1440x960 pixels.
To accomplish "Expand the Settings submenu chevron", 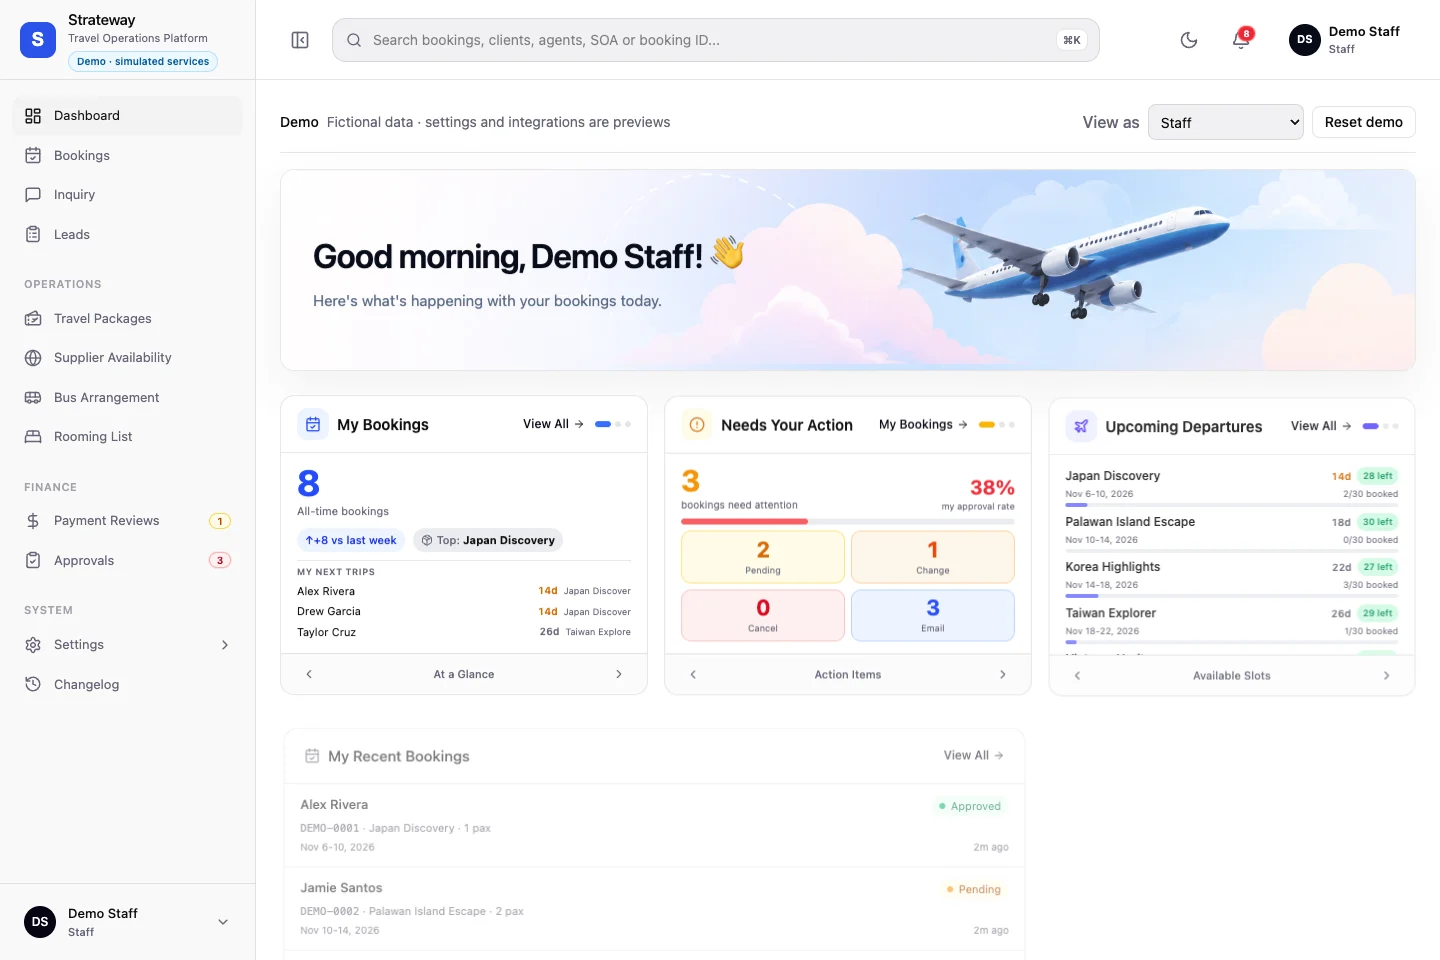I will coord(225,645).
